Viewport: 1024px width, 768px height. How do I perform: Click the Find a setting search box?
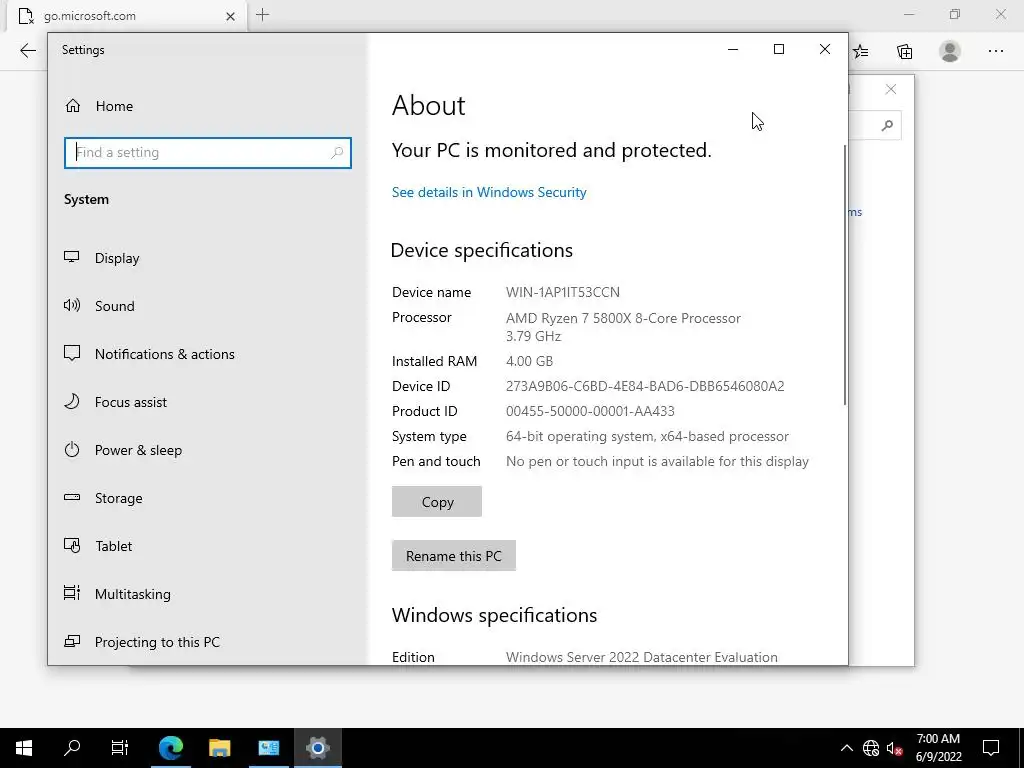pos(208,153)
